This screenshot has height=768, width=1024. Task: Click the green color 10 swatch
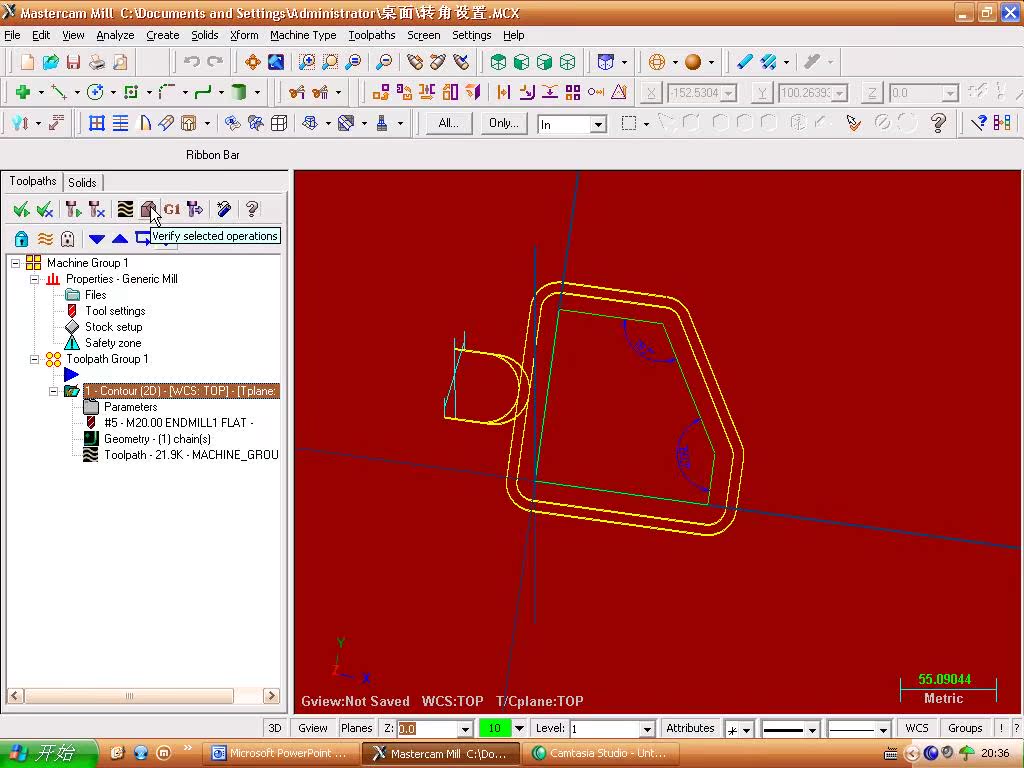coord(494,728)
